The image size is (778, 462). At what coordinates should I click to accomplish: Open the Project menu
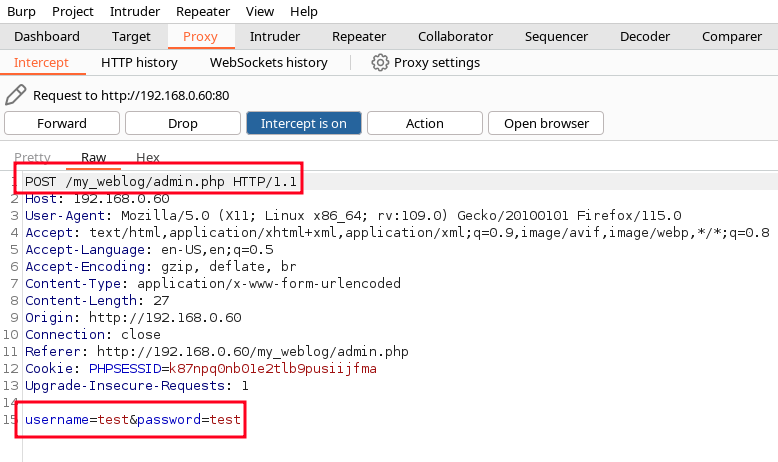tap(72, 11)
